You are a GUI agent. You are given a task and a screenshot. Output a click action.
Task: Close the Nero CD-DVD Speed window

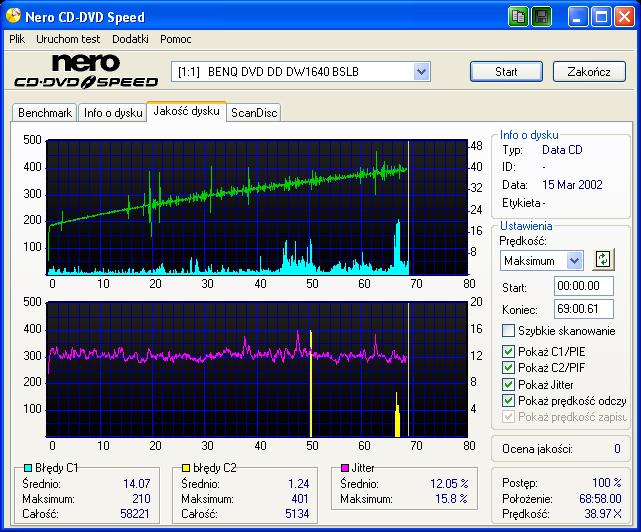[x=624, y=17]
